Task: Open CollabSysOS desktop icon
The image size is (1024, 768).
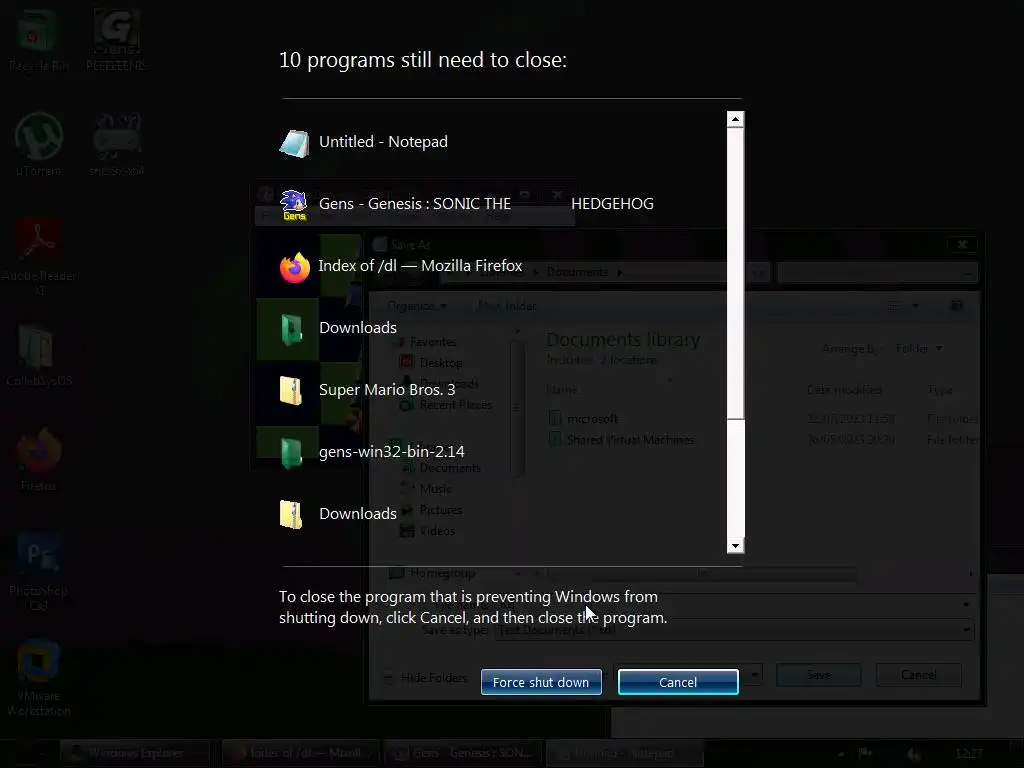Action: tap(39, 355)
